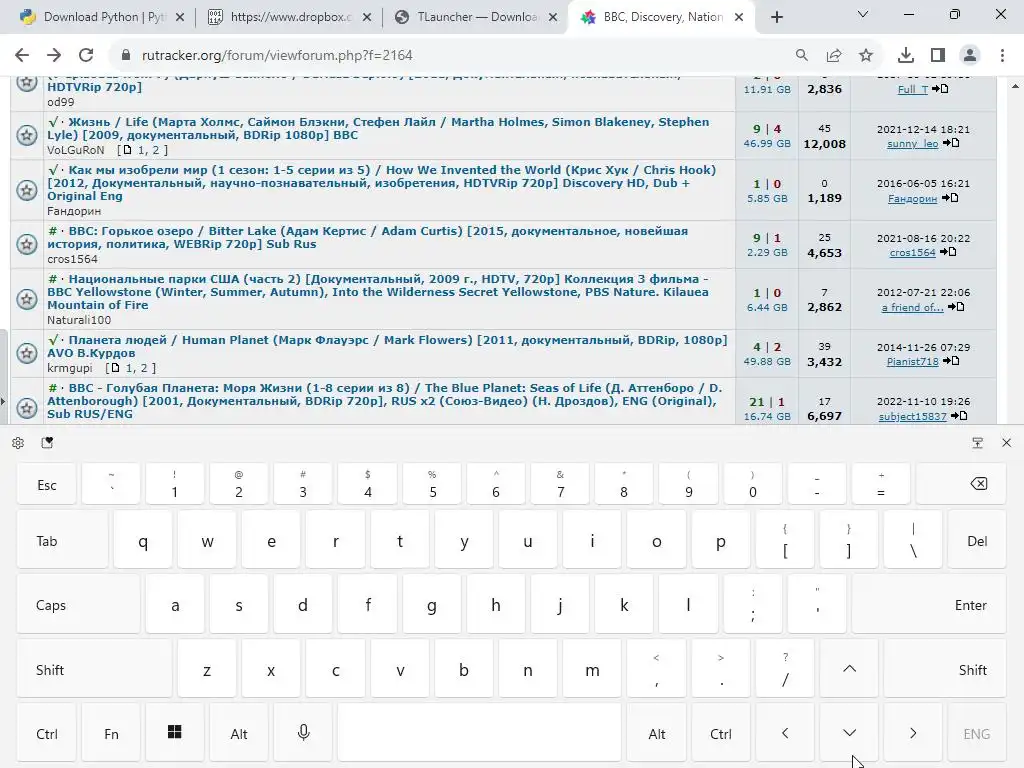Click the star icon beside Human Planet

point(27,353)
